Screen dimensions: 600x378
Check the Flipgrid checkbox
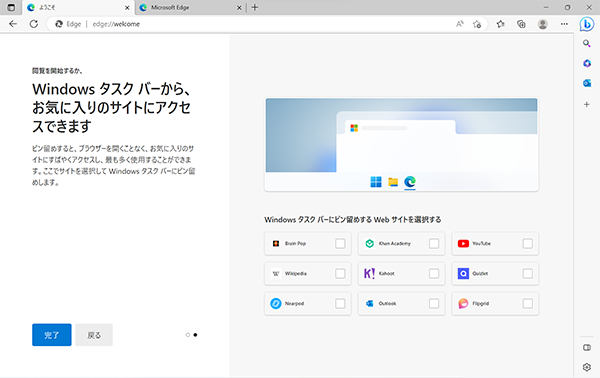point(528,303)
